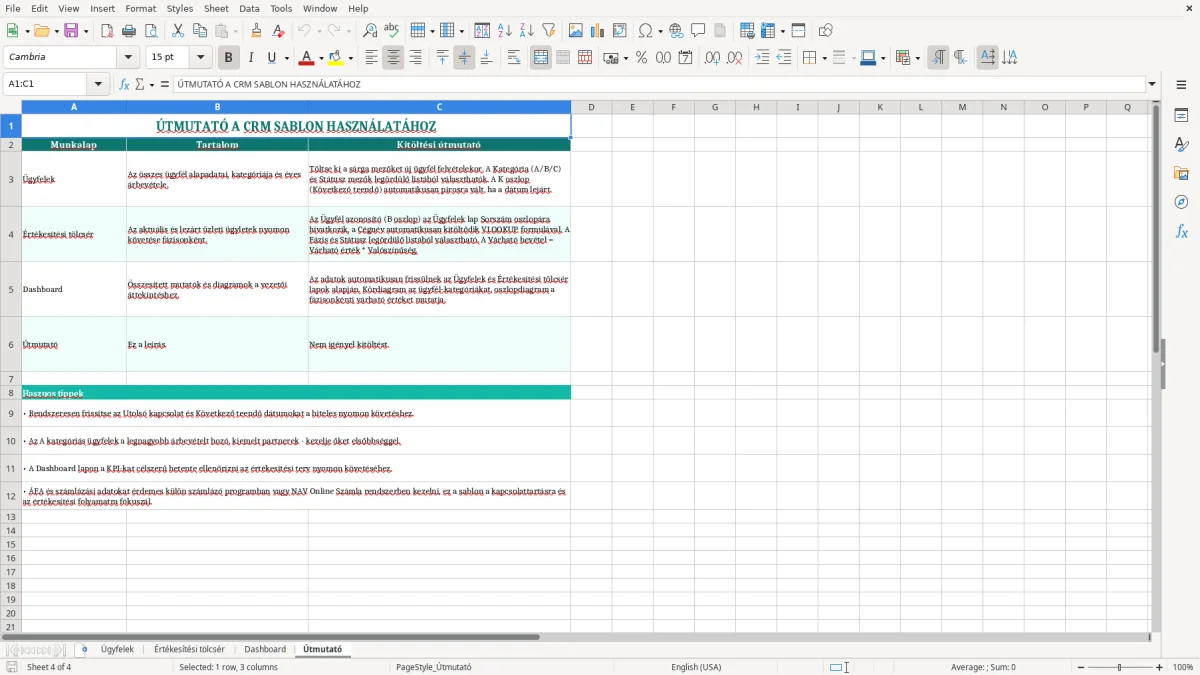
Task: Toggle Center Horizontally alignment
Action: tap(393, 58)
